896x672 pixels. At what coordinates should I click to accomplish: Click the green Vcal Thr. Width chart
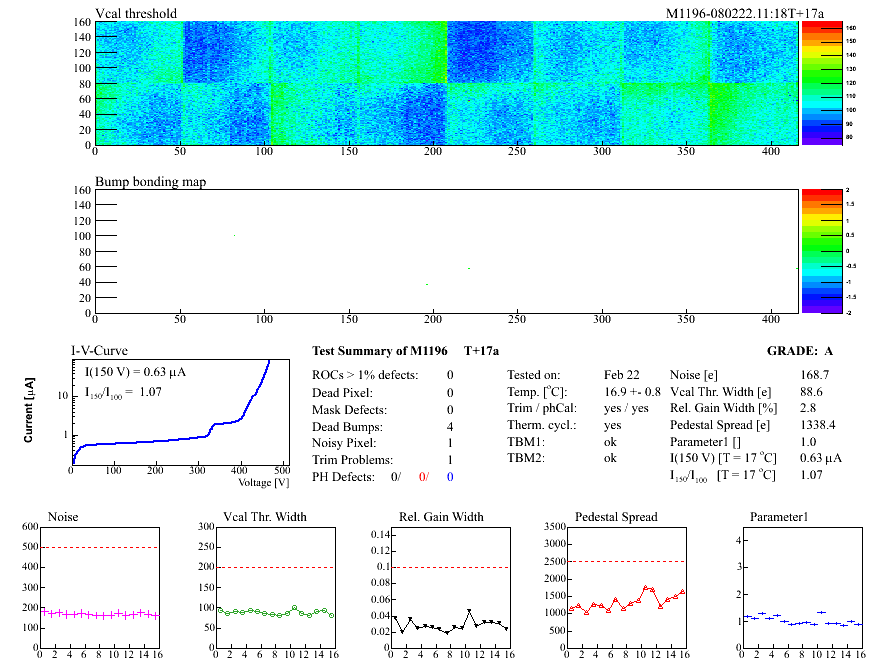tap(275, 587)
